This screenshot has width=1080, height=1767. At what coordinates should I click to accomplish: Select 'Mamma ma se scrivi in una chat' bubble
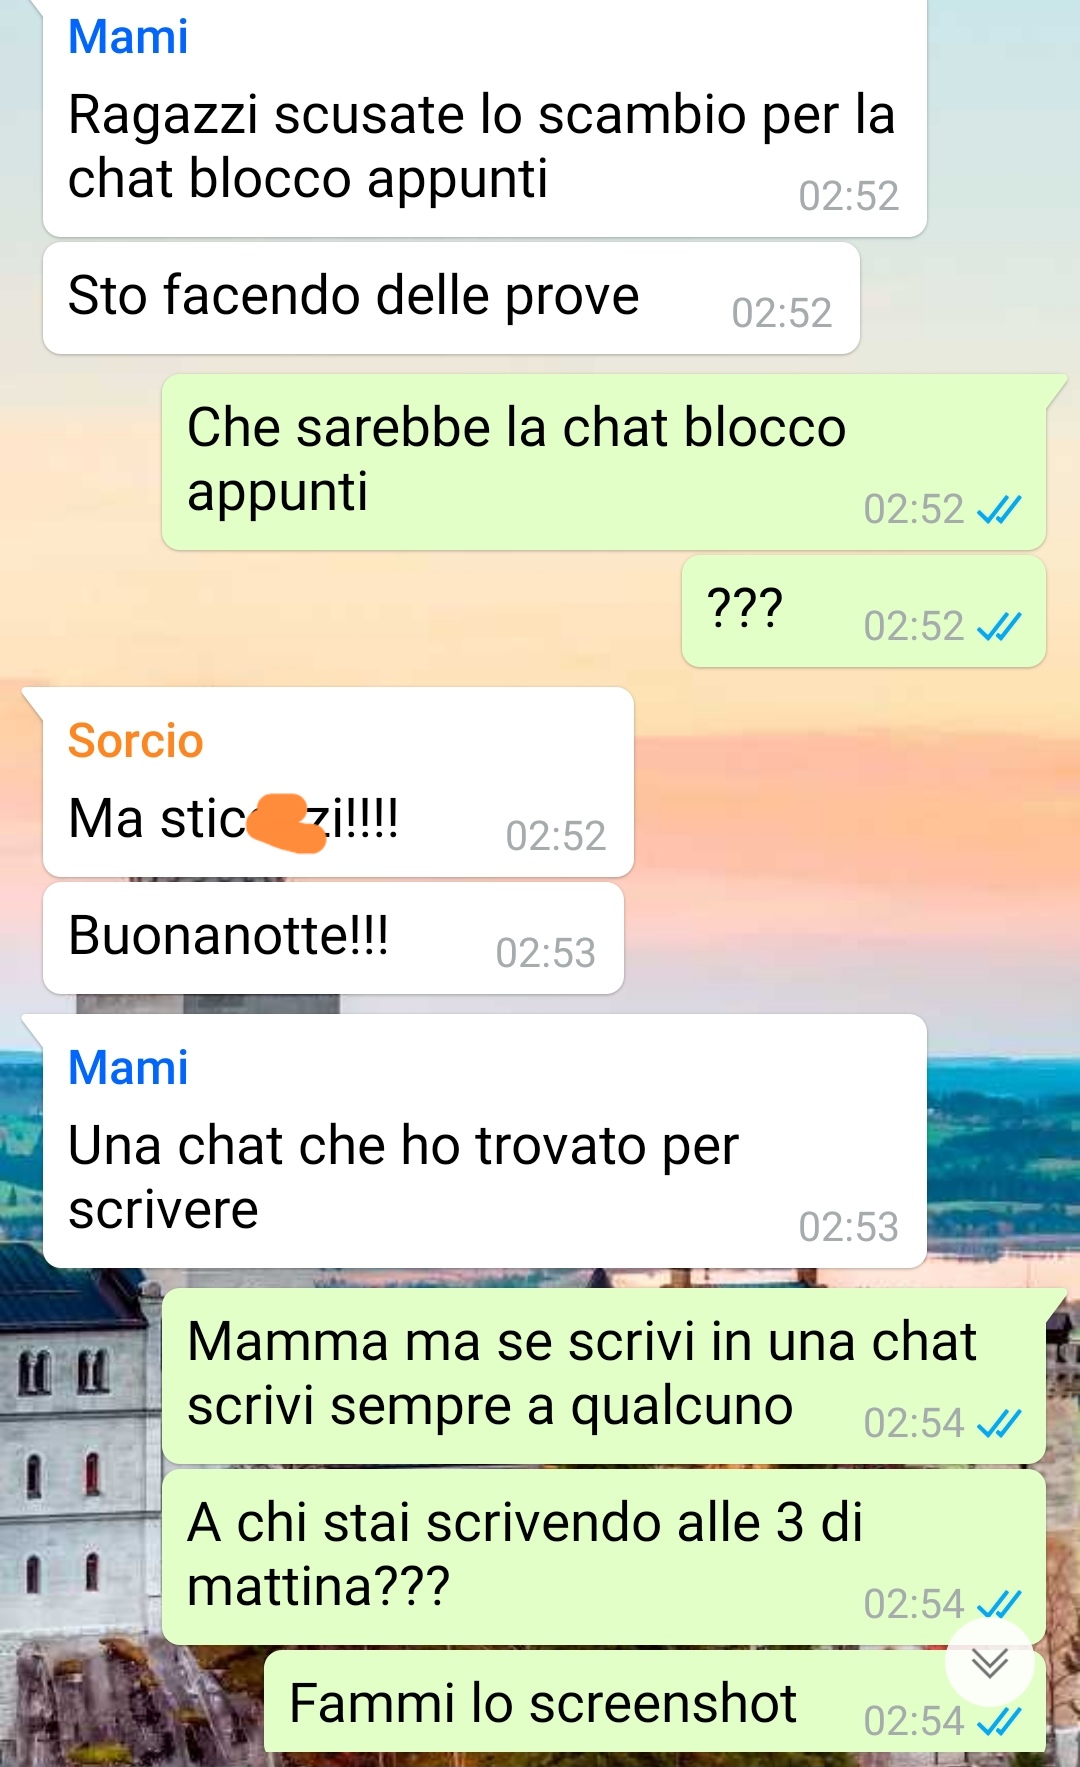pyautogui.click(x=604, y=1376)
